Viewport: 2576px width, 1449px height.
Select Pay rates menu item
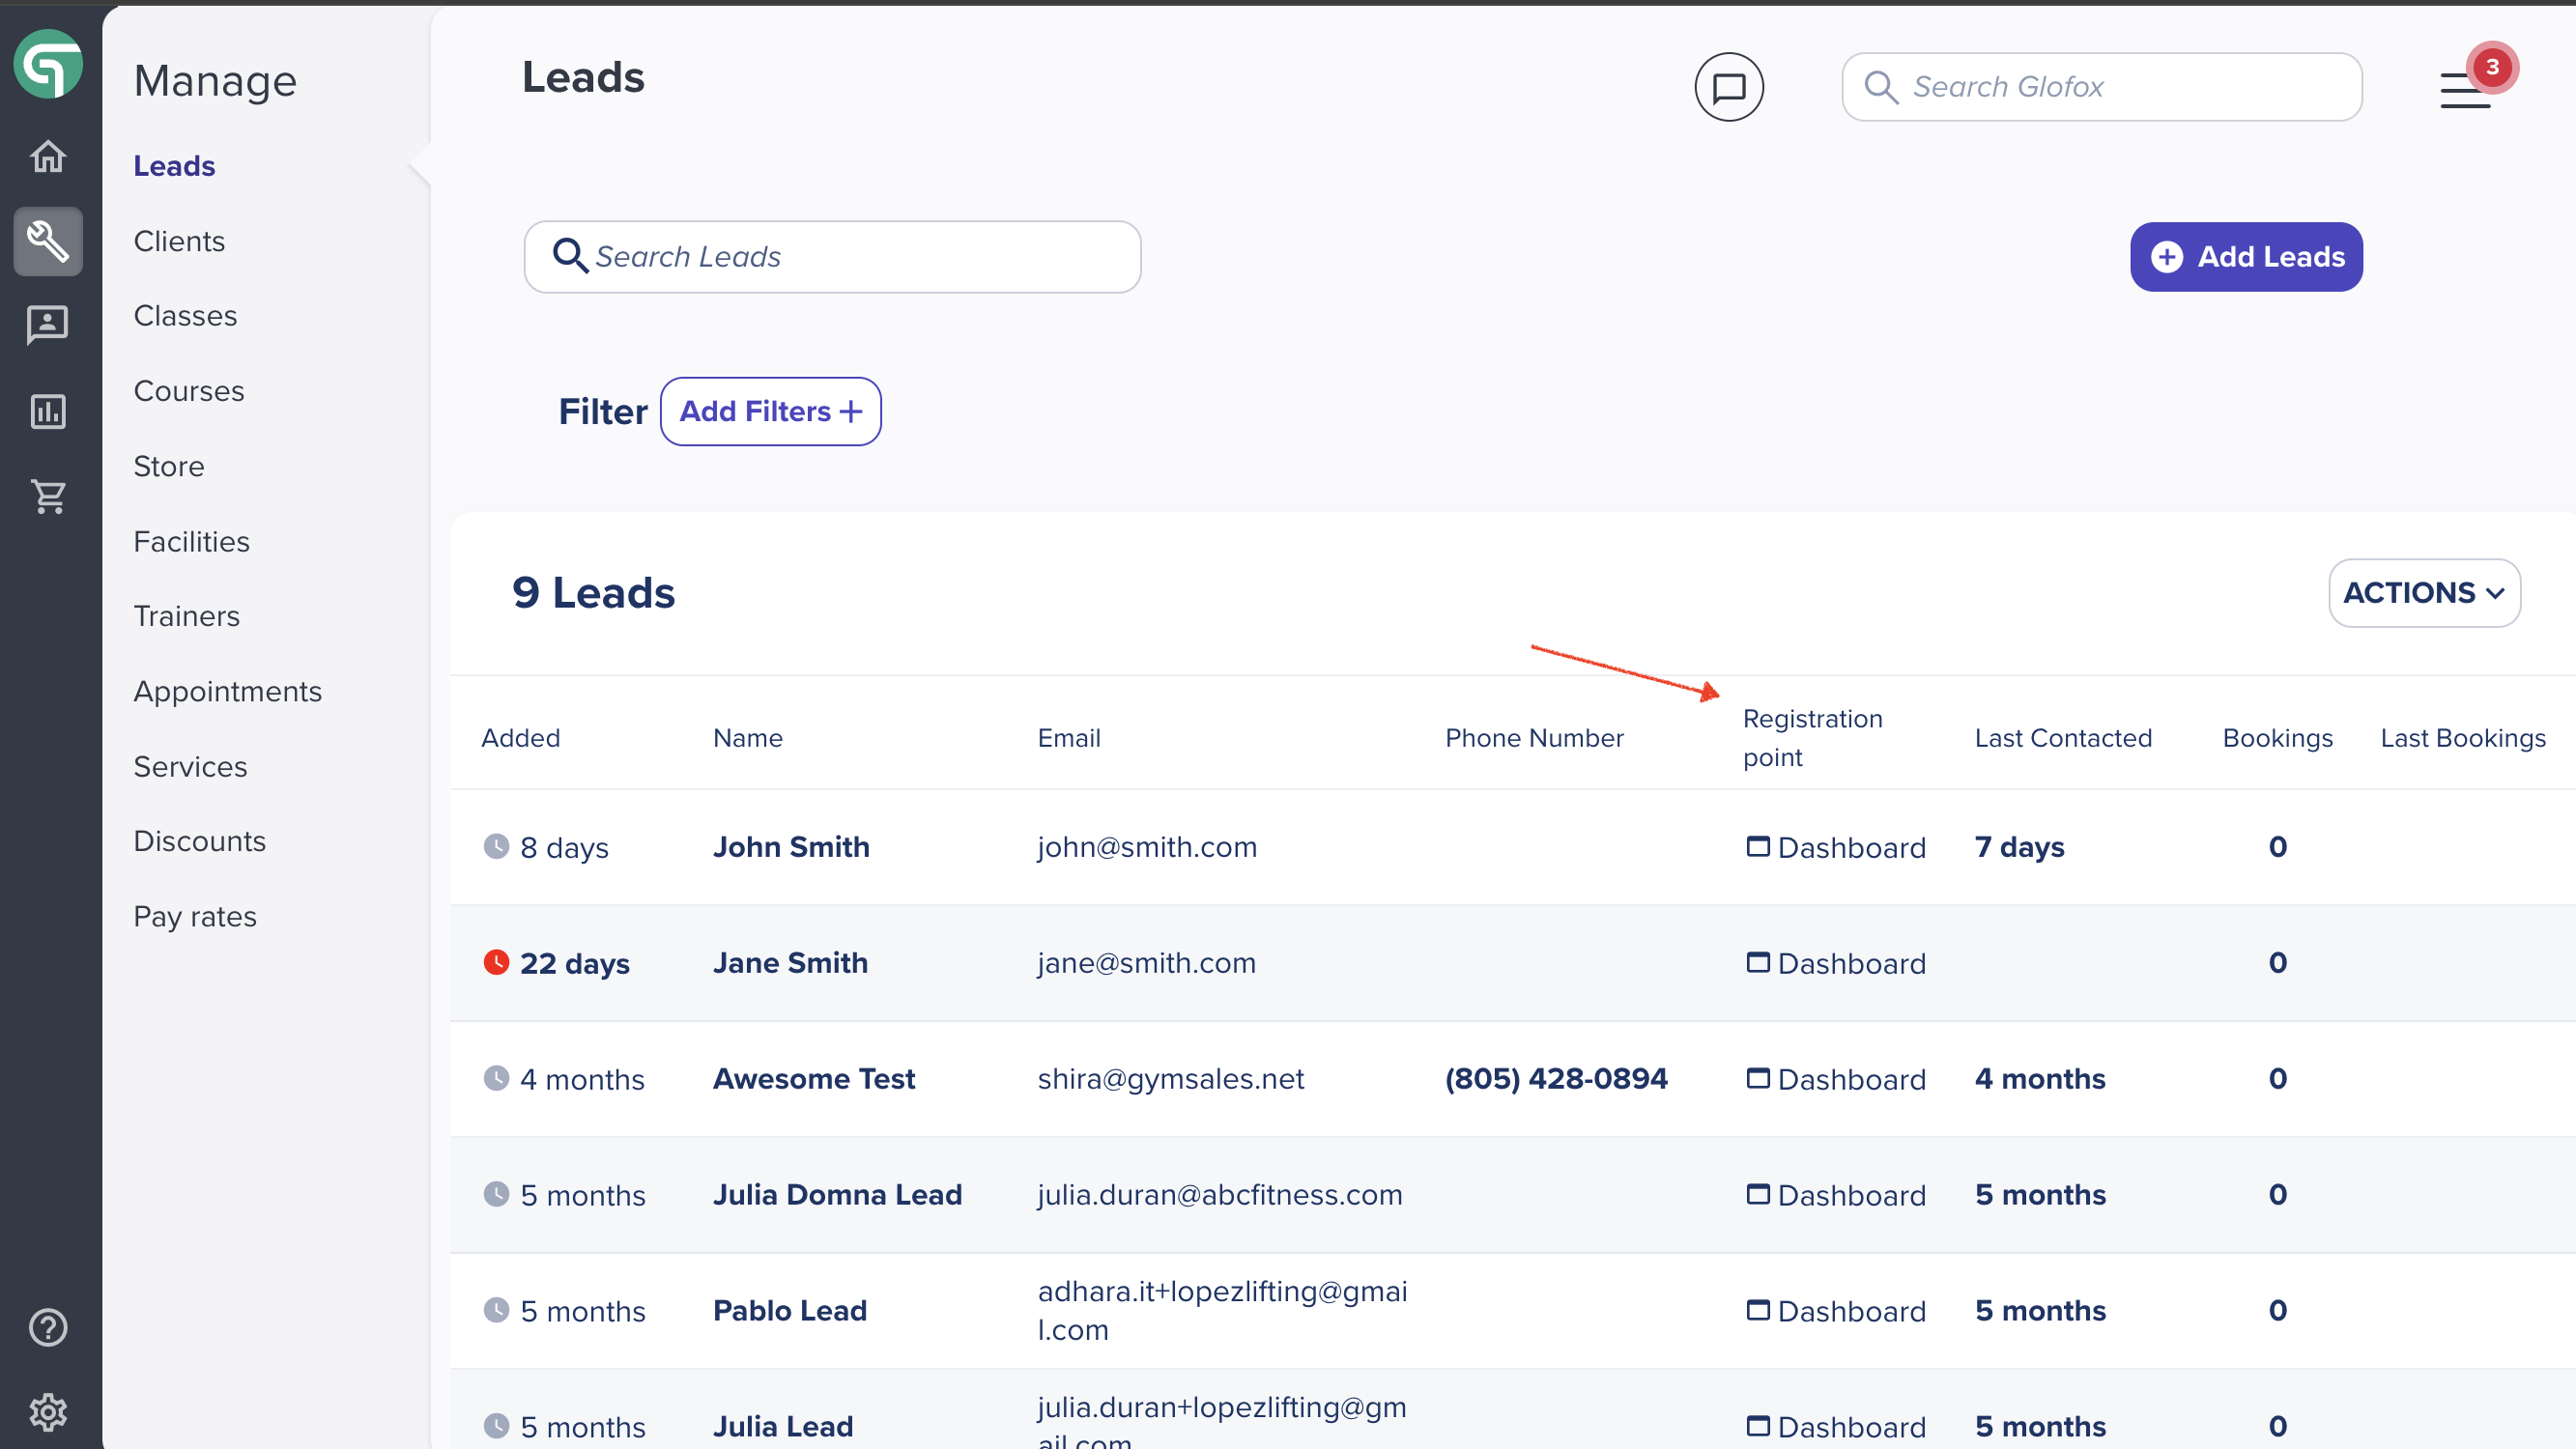[x=195, y=916]
